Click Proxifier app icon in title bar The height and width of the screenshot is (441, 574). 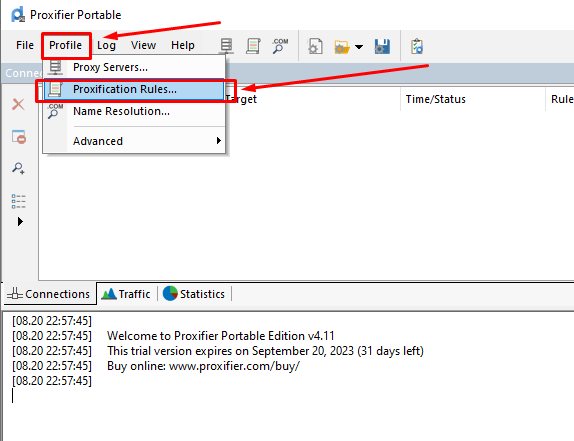[18, 15]
